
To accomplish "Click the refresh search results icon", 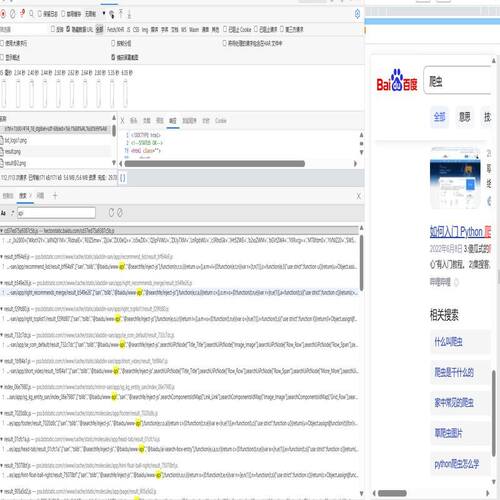I will pos(111,212).
